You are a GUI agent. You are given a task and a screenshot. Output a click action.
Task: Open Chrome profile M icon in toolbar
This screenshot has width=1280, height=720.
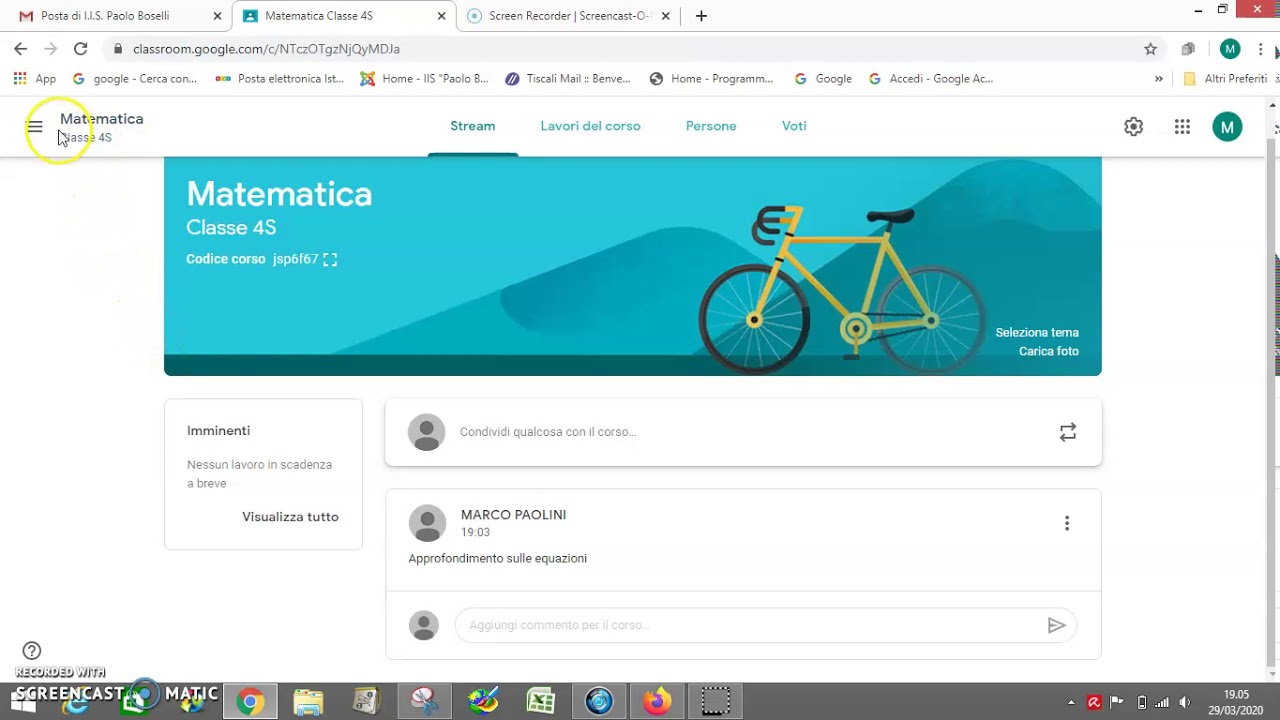[x=1230, y=49]
